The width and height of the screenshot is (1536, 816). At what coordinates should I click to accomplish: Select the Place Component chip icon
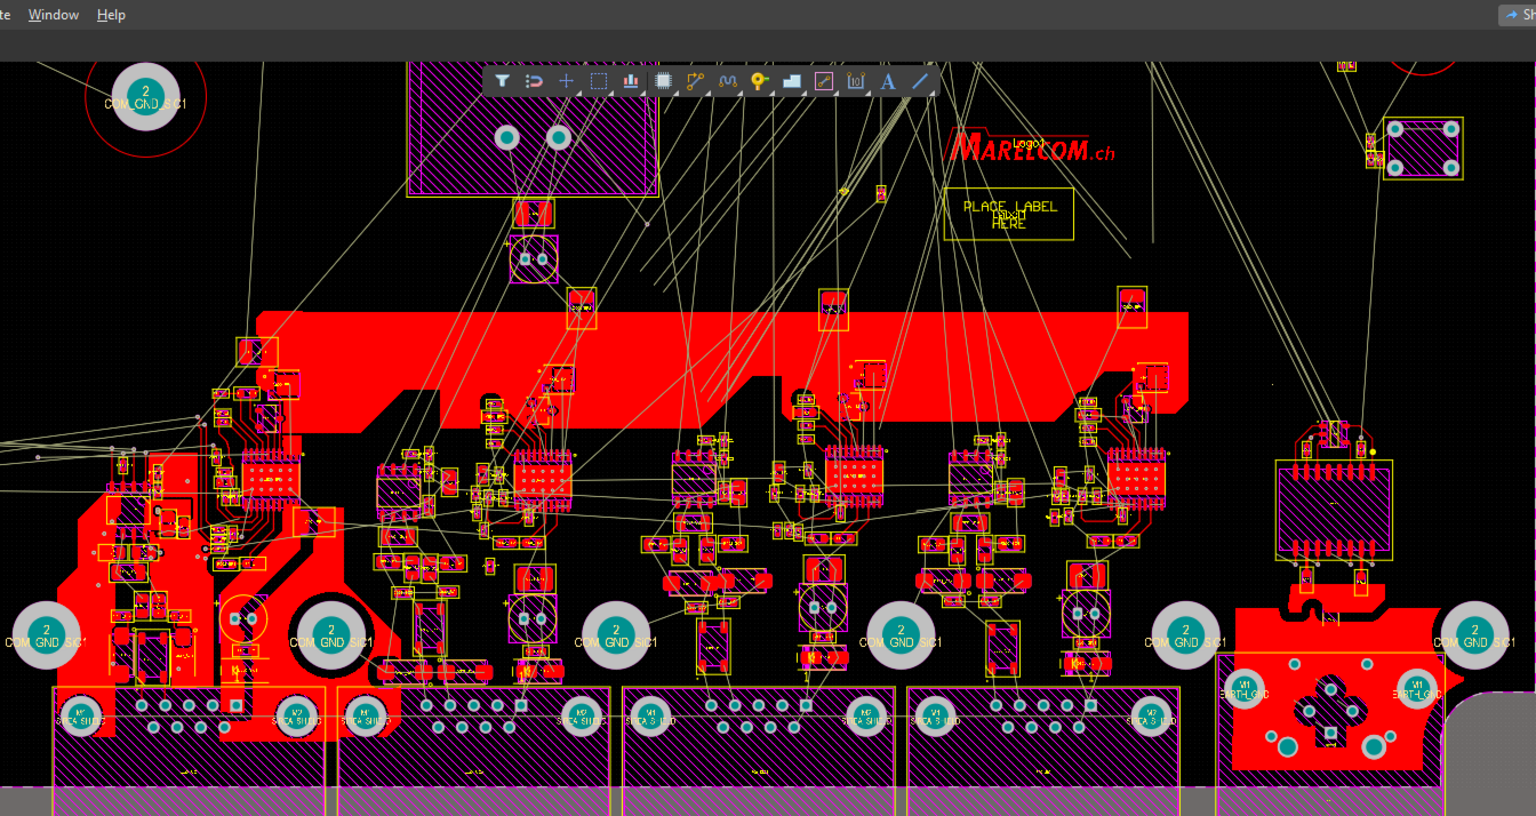pyautogui.click(x=663, y=81)
